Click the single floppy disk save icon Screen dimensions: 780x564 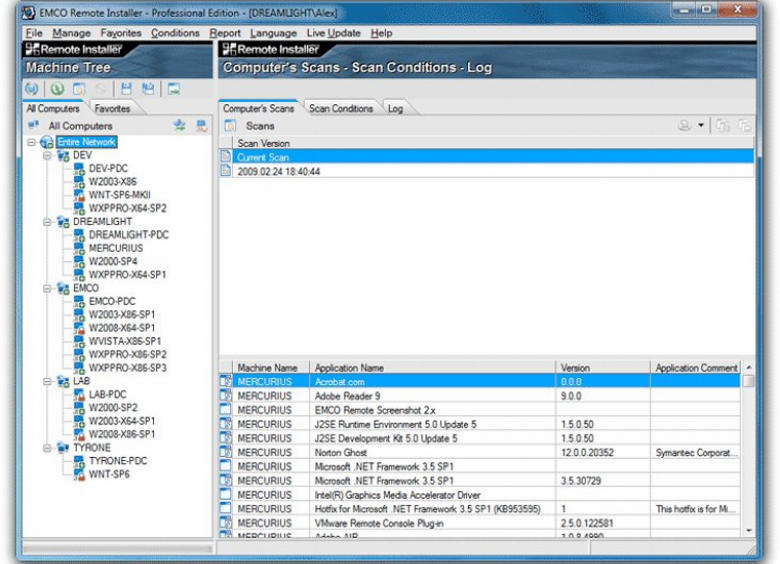(126, 89)
